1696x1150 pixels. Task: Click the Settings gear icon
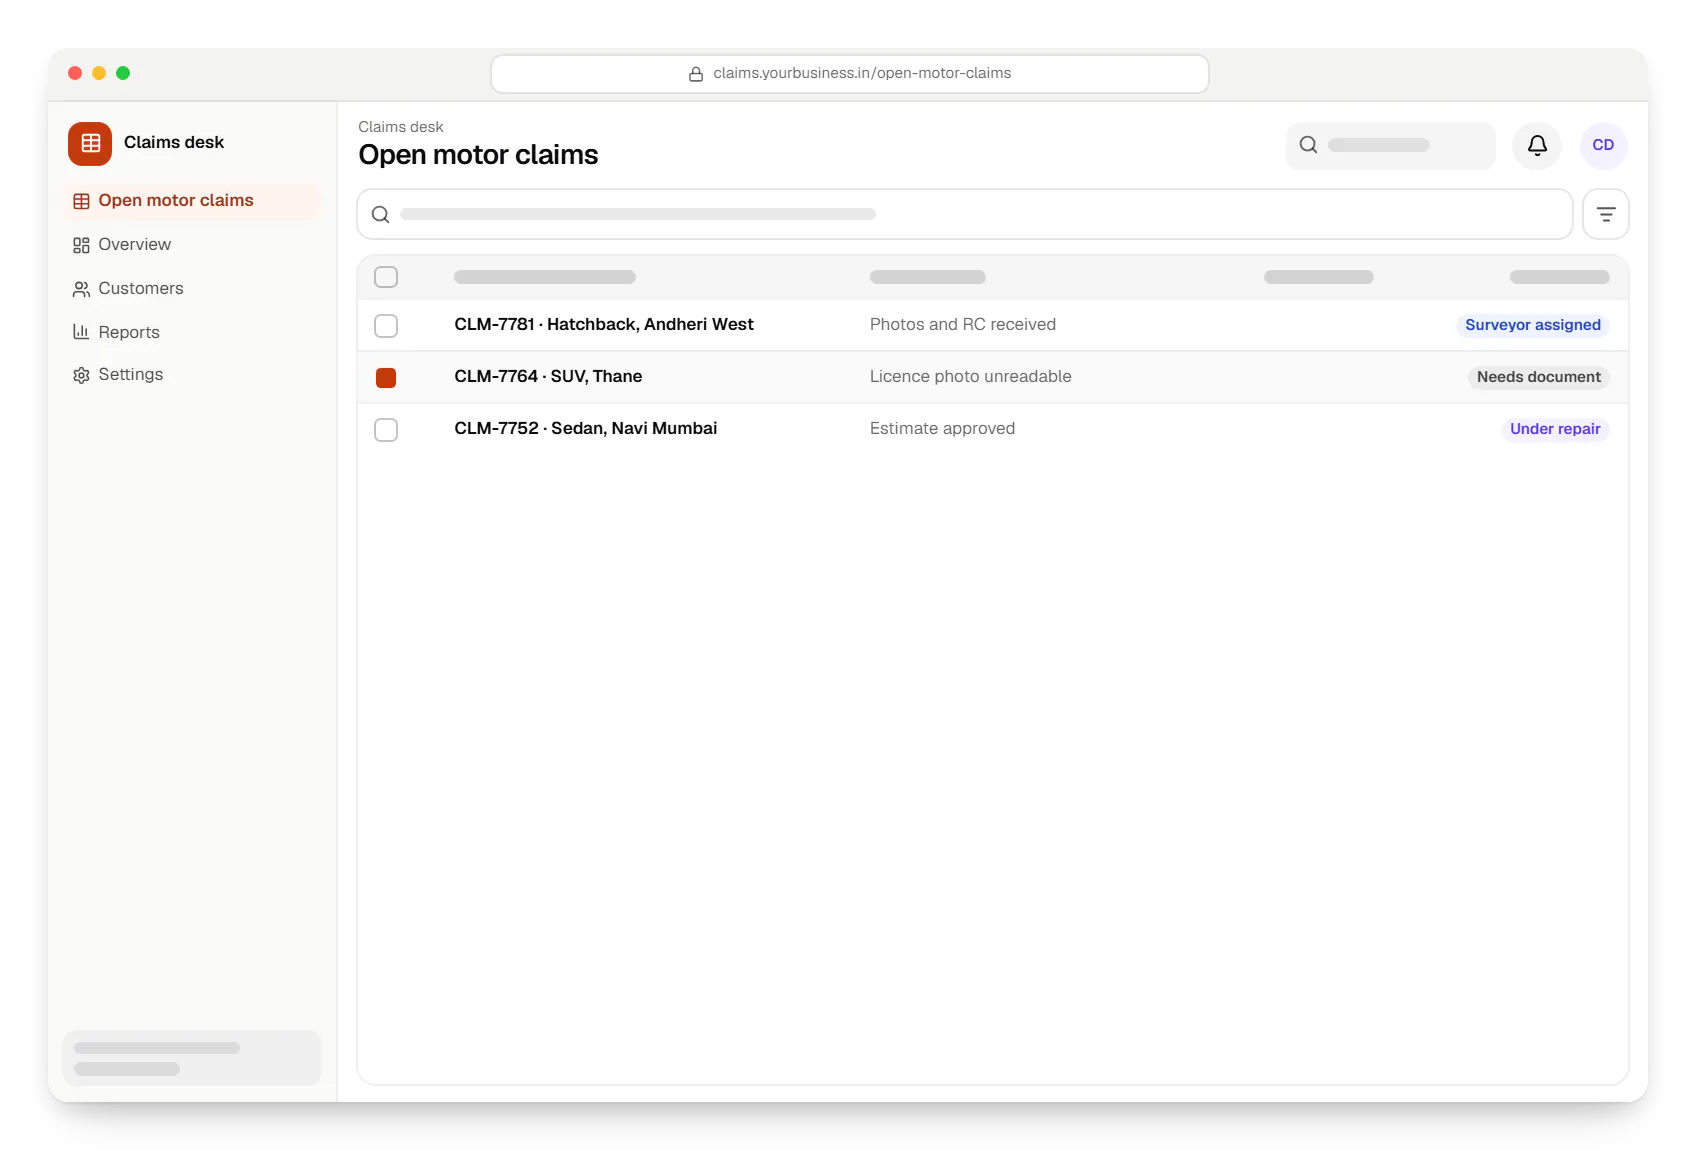[81, 375]
